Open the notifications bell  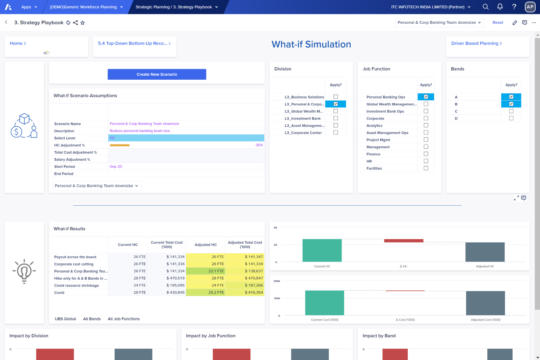(500, 7)
